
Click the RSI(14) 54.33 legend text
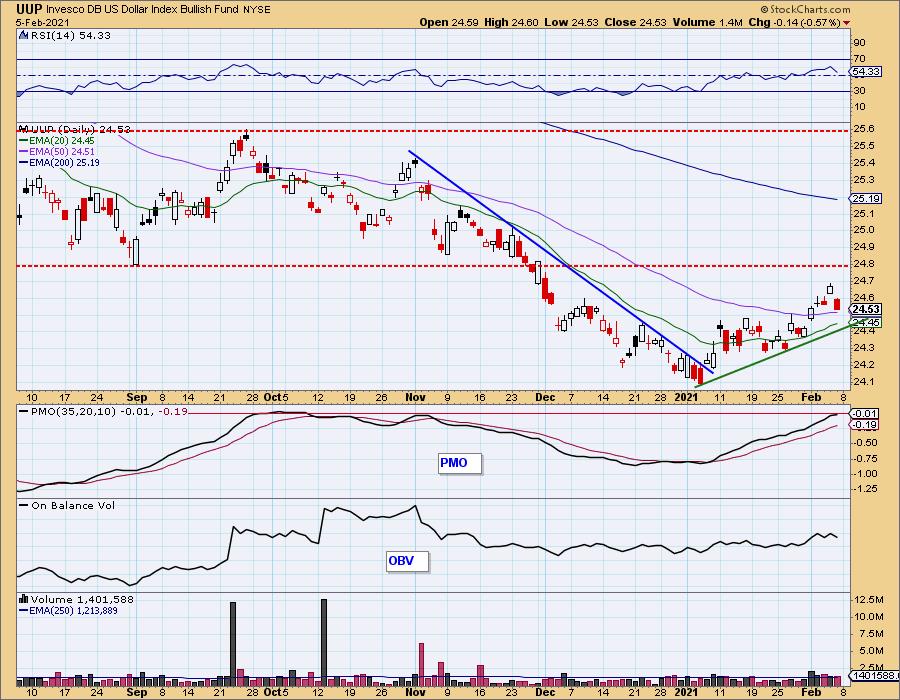pos(70,36)
